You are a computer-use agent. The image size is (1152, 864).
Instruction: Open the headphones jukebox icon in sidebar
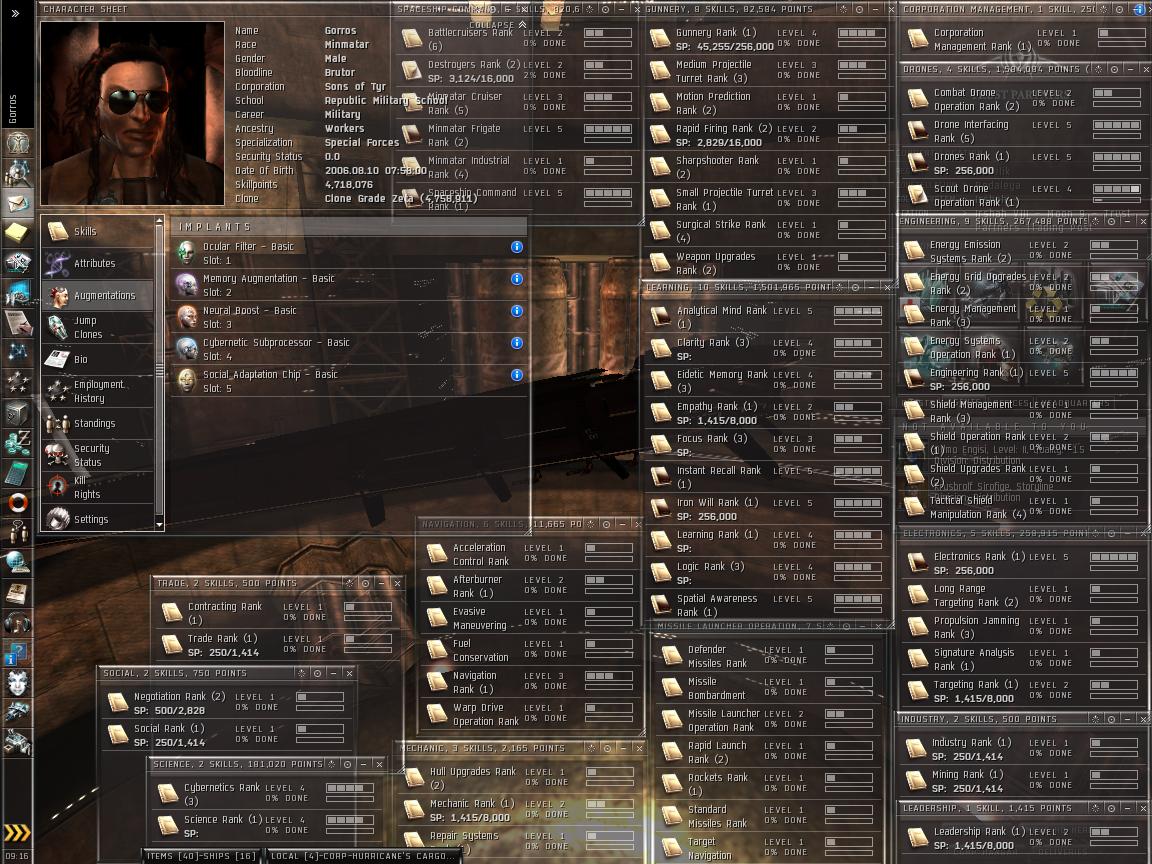coord(18,623)
